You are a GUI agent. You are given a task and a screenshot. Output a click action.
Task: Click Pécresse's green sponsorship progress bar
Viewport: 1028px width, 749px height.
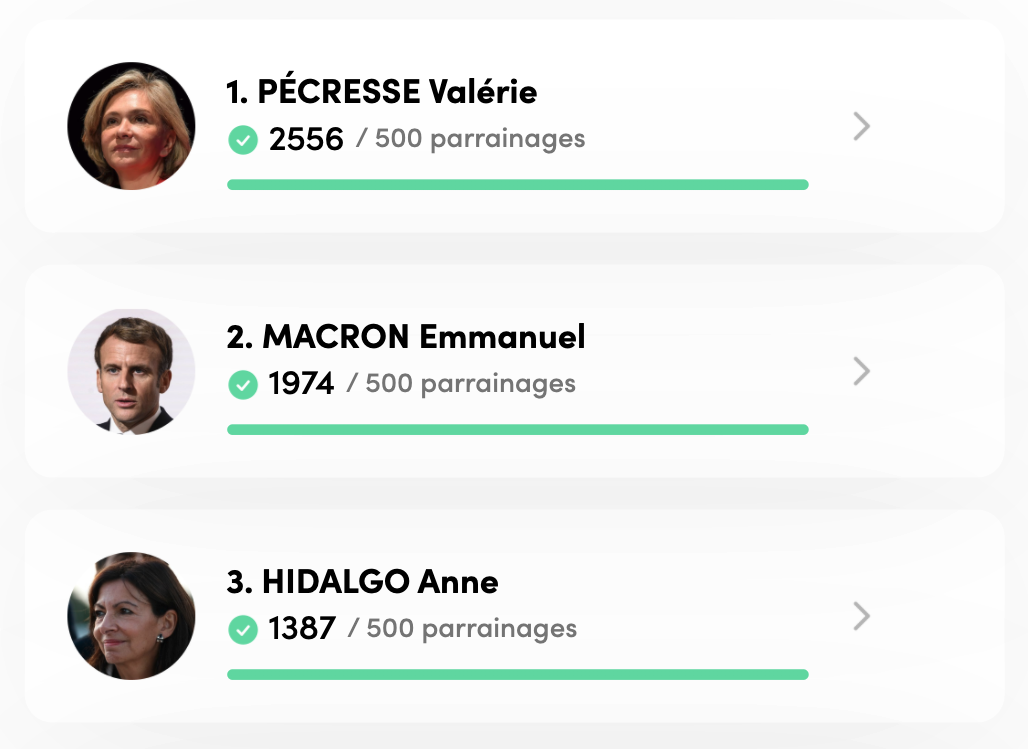click(x=517, y=184)
